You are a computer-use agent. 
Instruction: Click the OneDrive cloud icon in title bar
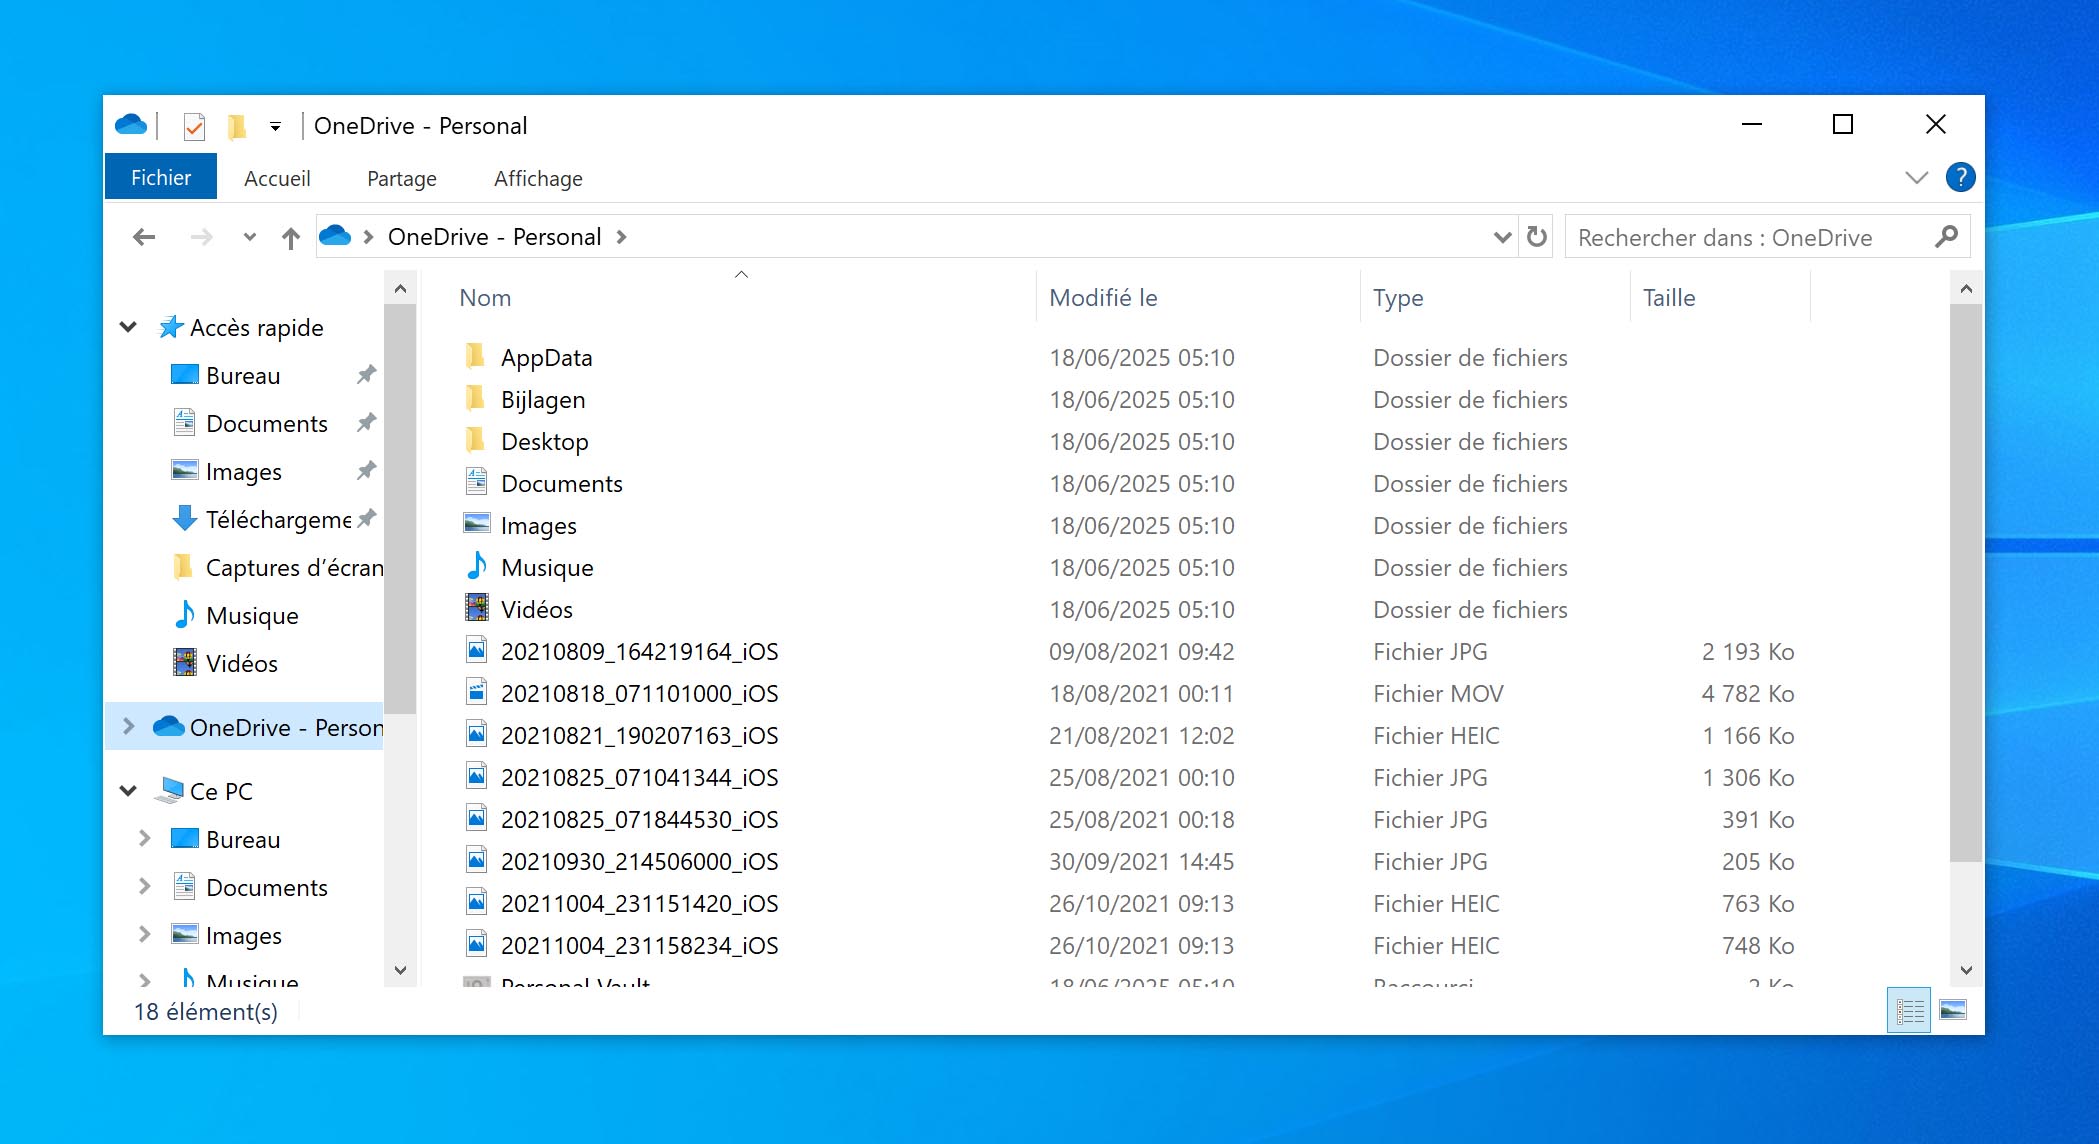click(x=131, y=125)
